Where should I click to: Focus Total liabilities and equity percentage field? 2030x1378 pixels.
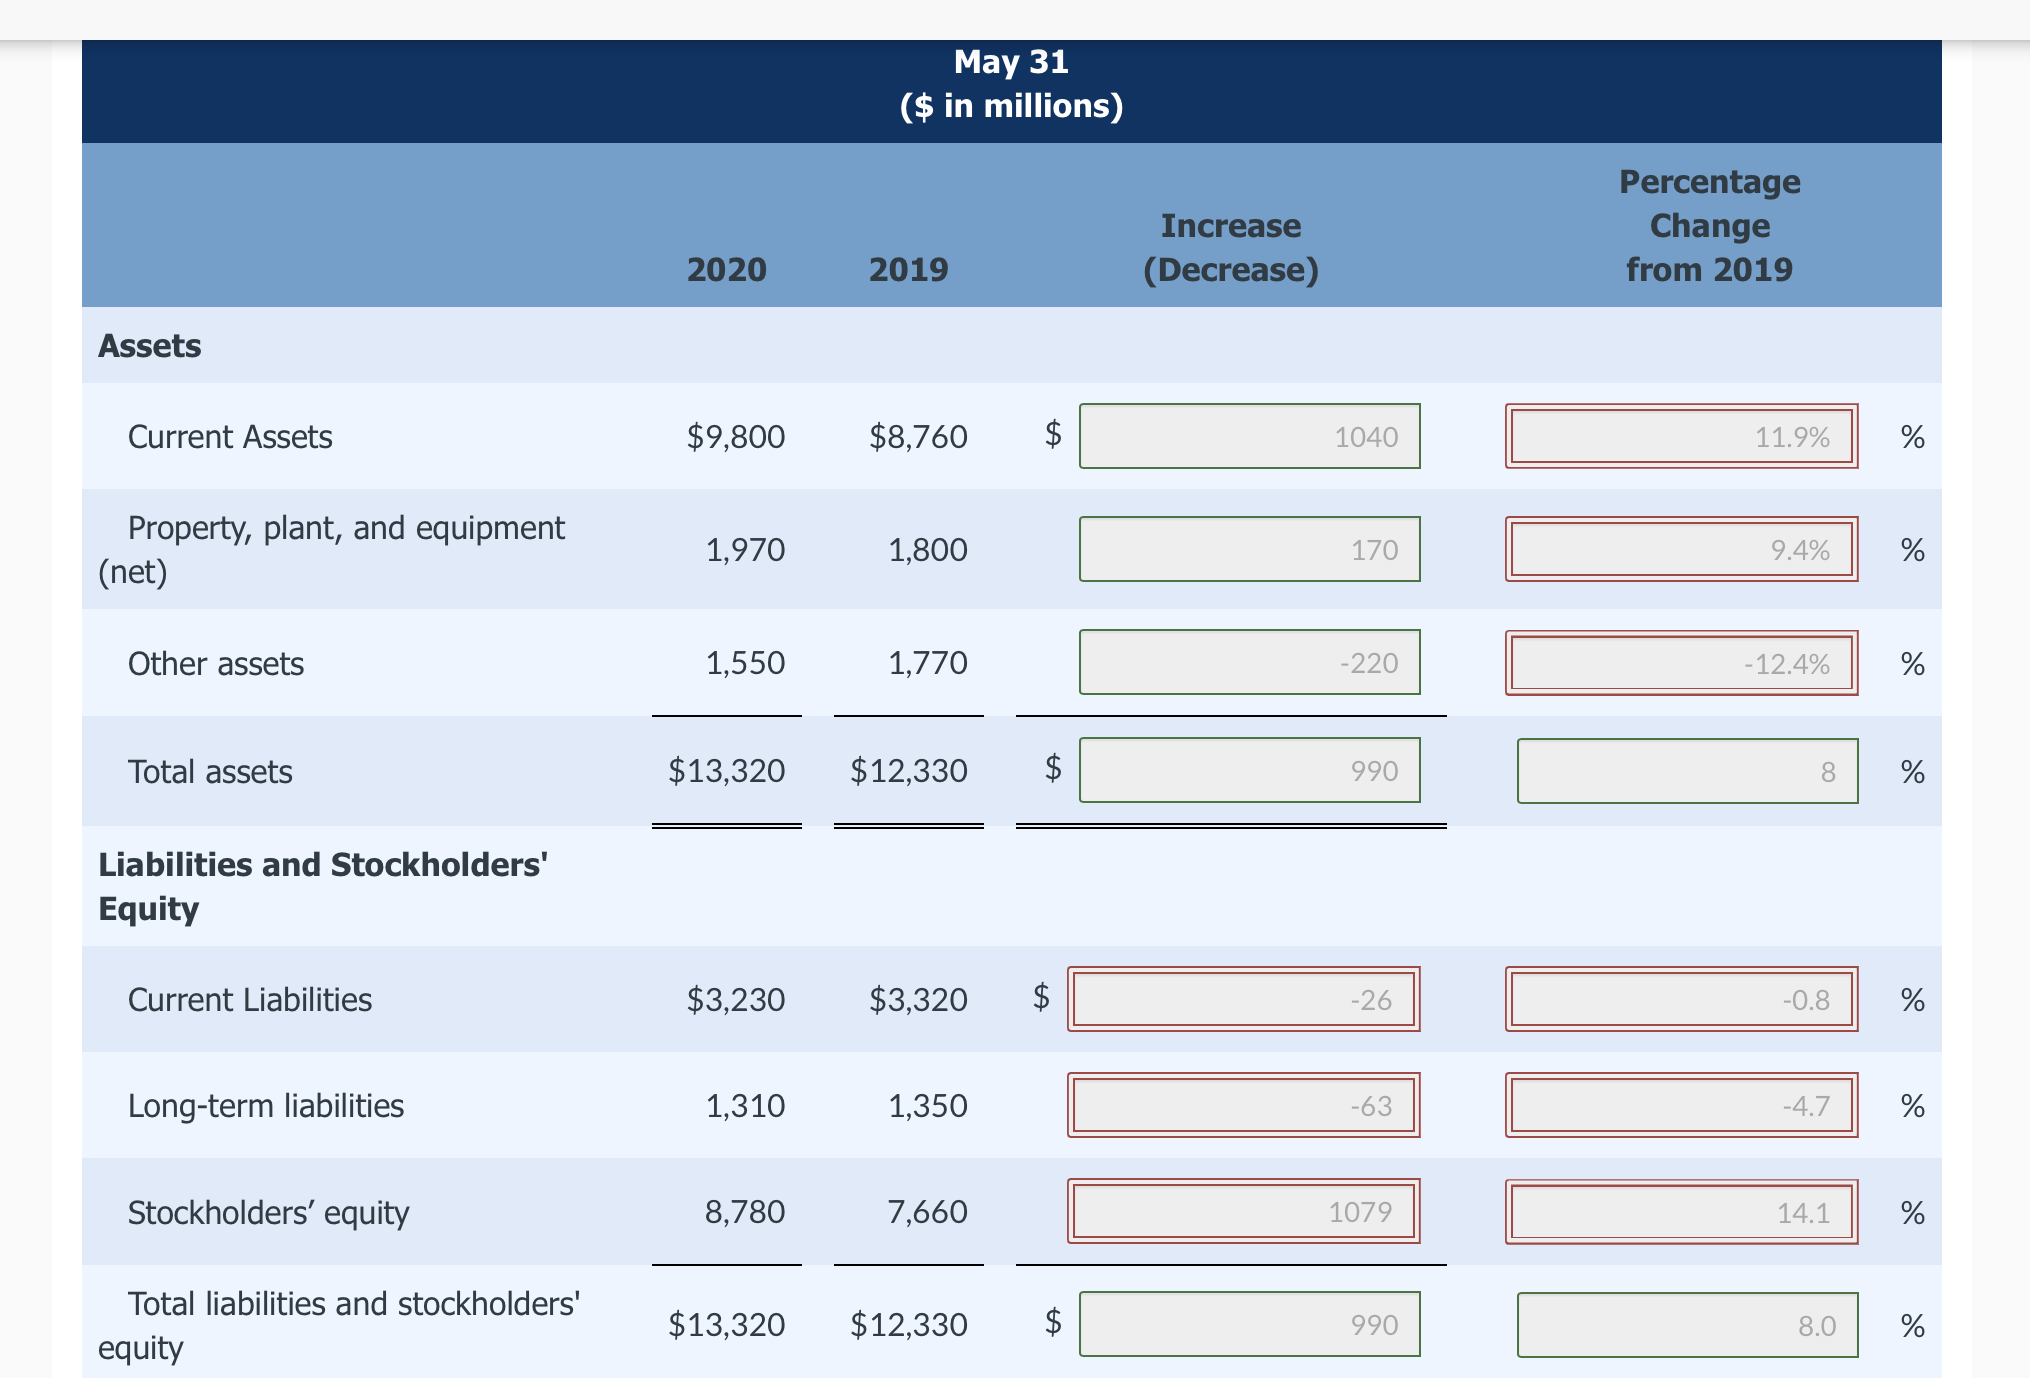click(x=1687, y=1325)
